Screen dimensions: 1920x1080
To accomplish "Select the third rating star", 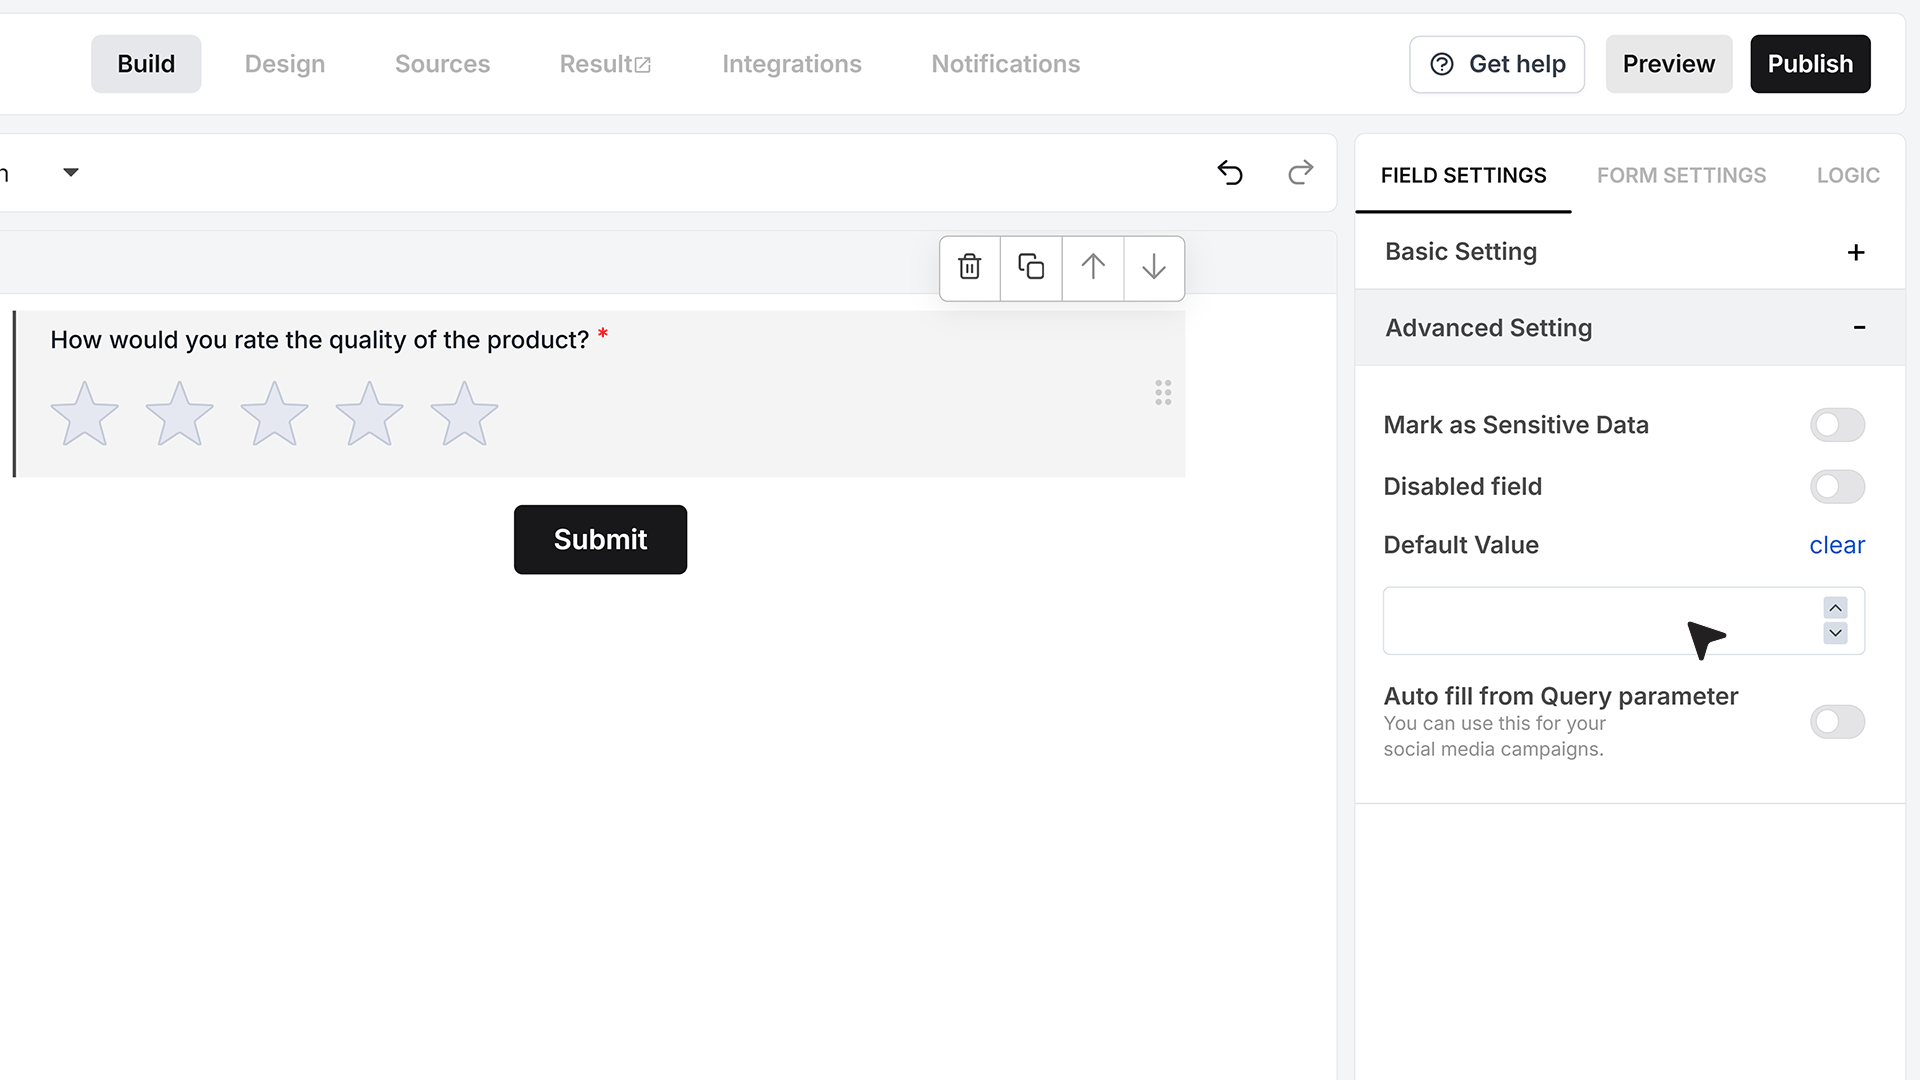I will 275,414.
